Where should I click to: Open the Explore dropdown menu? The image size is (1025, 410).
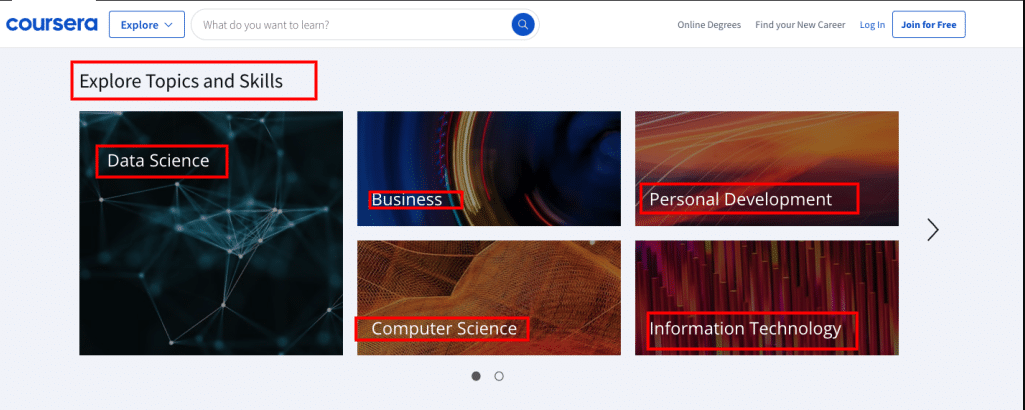146,25
